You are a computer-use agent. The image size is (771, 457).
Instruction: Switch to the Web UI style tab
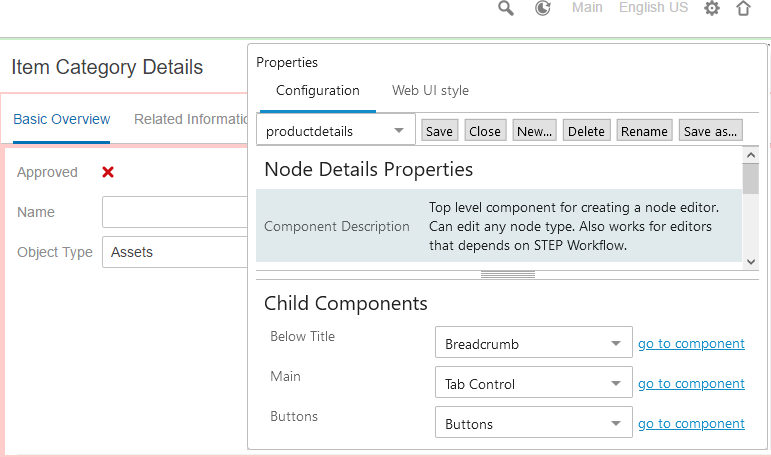click(x=430, y=91)
